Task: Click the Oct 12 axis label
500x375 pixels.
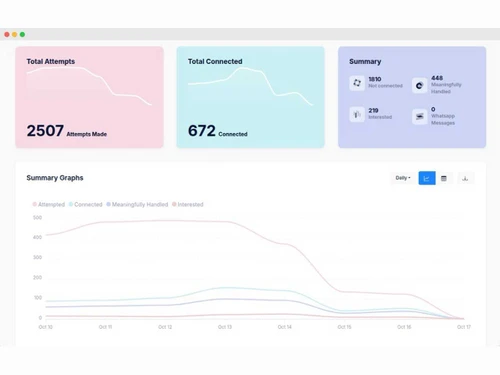Action: (165, 327)
